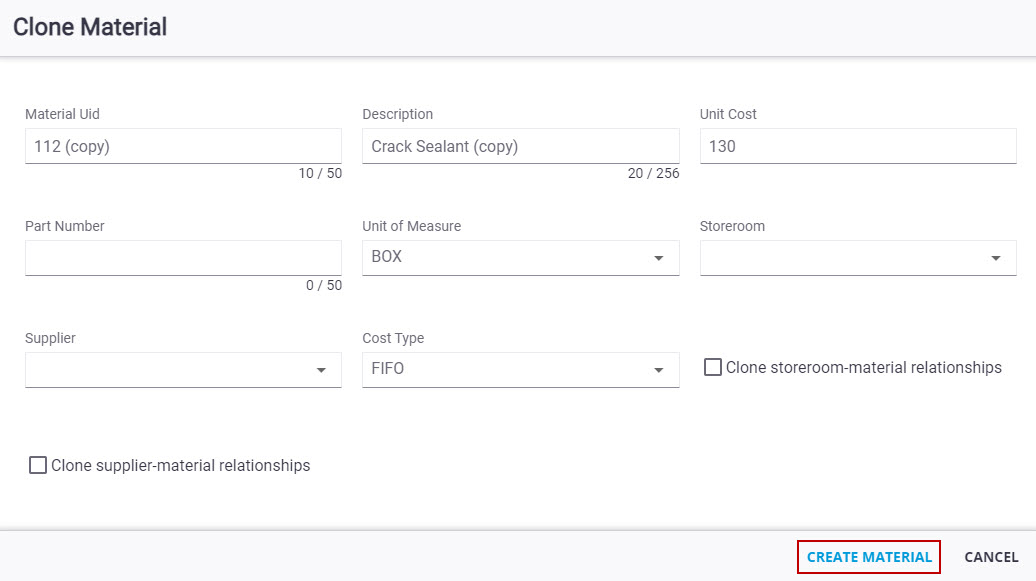Click the 'Clone supplier-material relationships' label text
Viewport: 1036px width, 581px height.
(x=180, y=466)
